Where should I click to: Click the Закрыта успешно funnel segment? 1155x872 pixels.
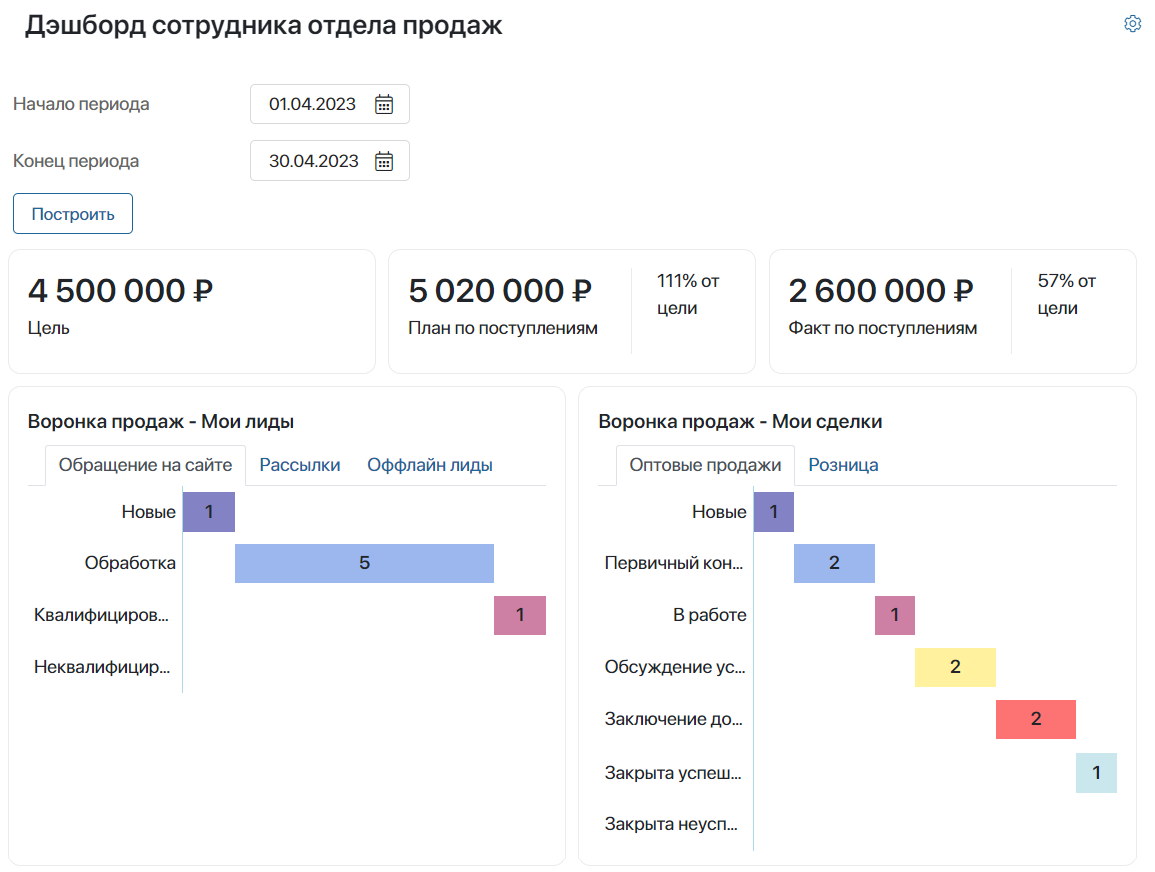click(x=1096, y=772)
